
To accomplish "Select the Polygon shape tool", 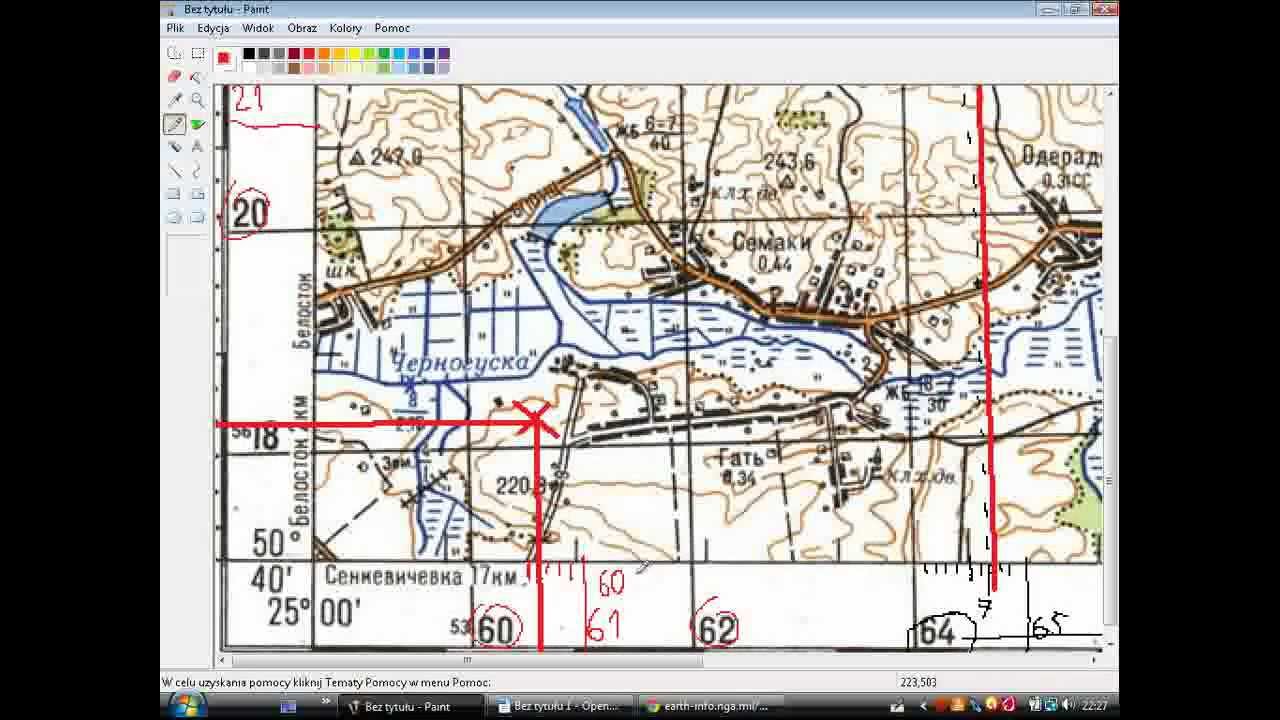I will click(198, 194).
